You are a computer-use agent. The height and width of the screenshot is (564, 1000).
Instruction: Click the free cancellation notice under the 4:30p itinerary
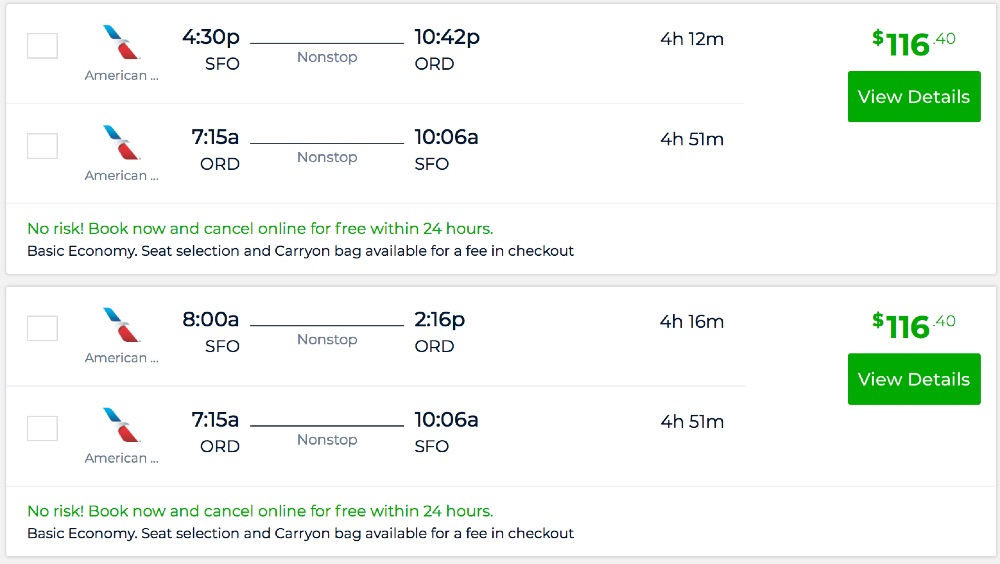pyautogui.click(x=260, y=228)
